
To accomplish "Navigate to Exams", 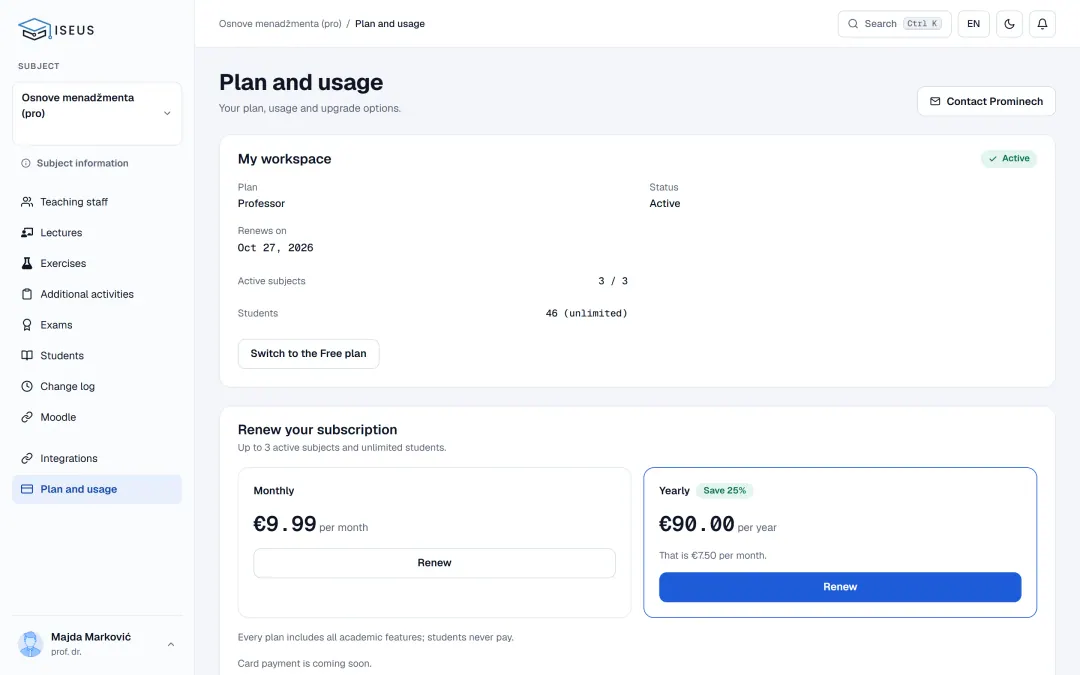I will pos(97,325).
